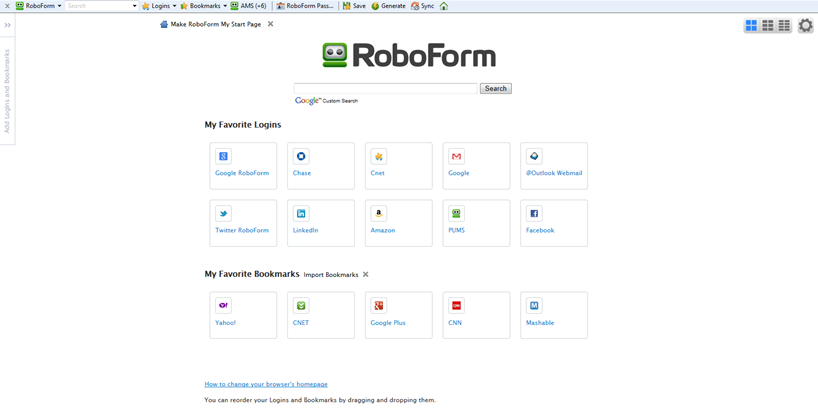818x409 pixels.
Task: Click the green home icon in toolbar
Action: coord(443,6)
